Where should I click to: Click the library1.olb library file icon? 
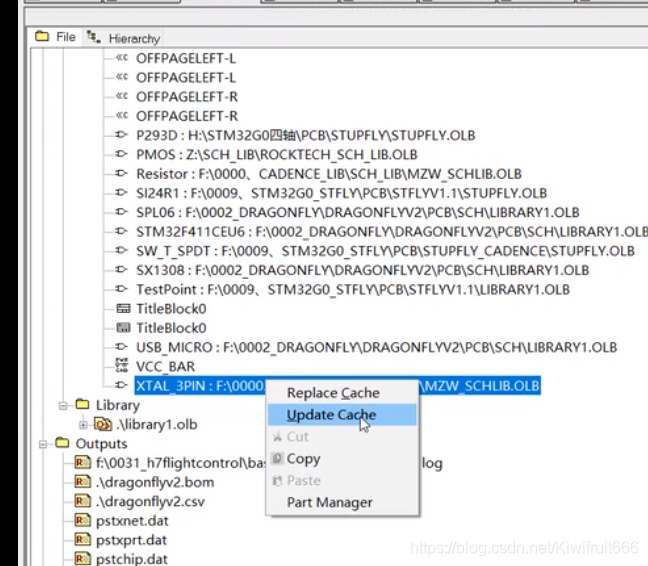(x=102, y=424)
